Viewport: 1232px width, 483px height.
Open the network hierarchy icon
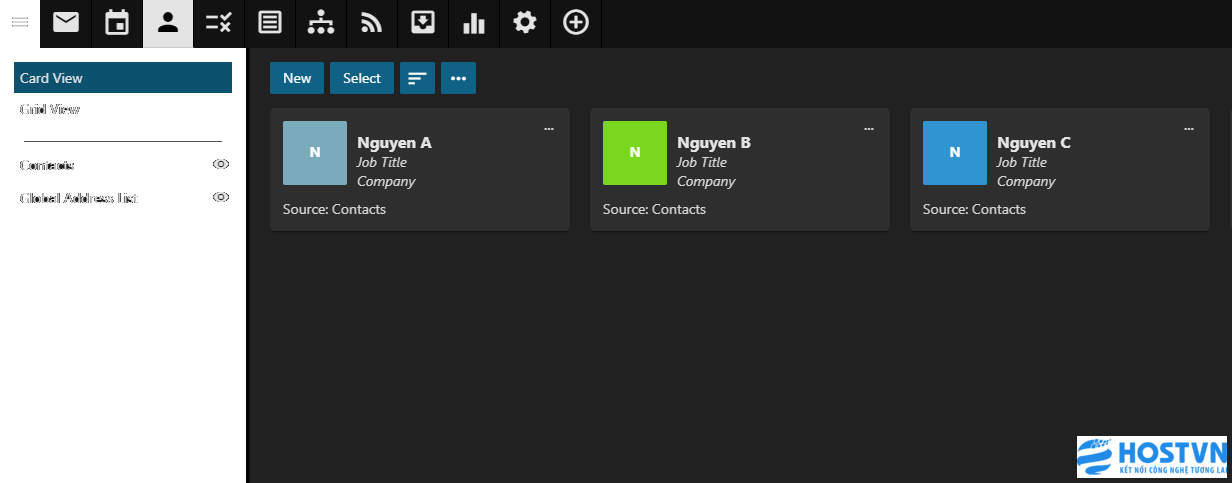(321, 22)
